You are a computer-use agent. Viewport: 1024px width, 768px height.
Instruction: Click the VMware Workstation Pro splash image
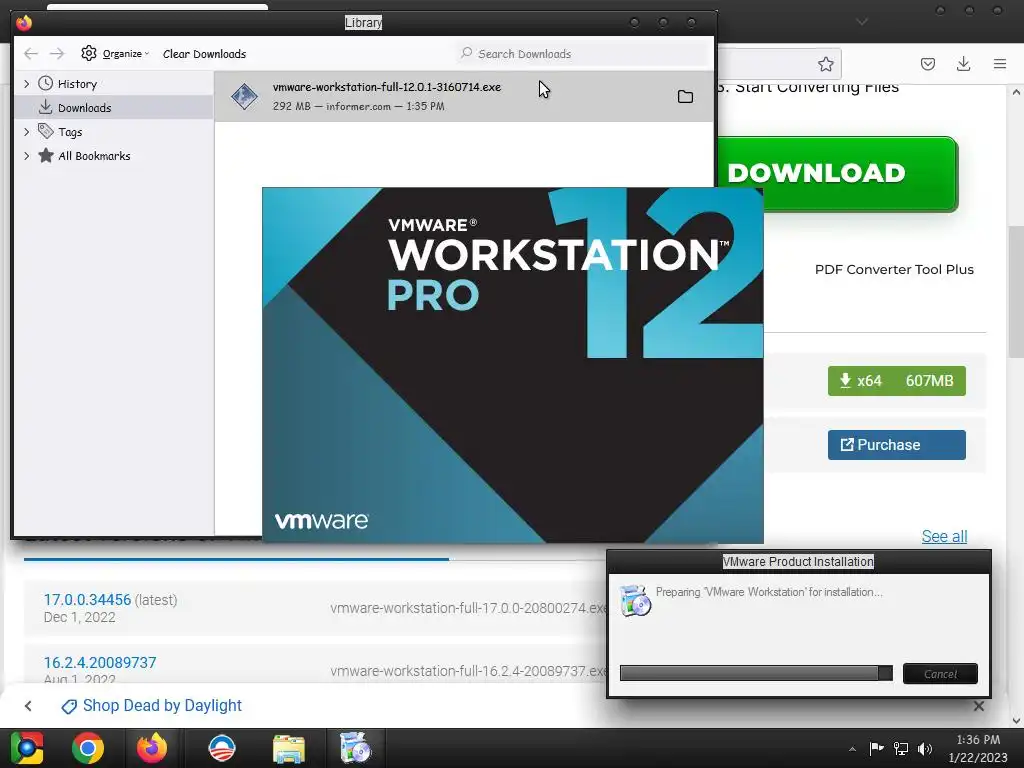[x=513, y=366]
